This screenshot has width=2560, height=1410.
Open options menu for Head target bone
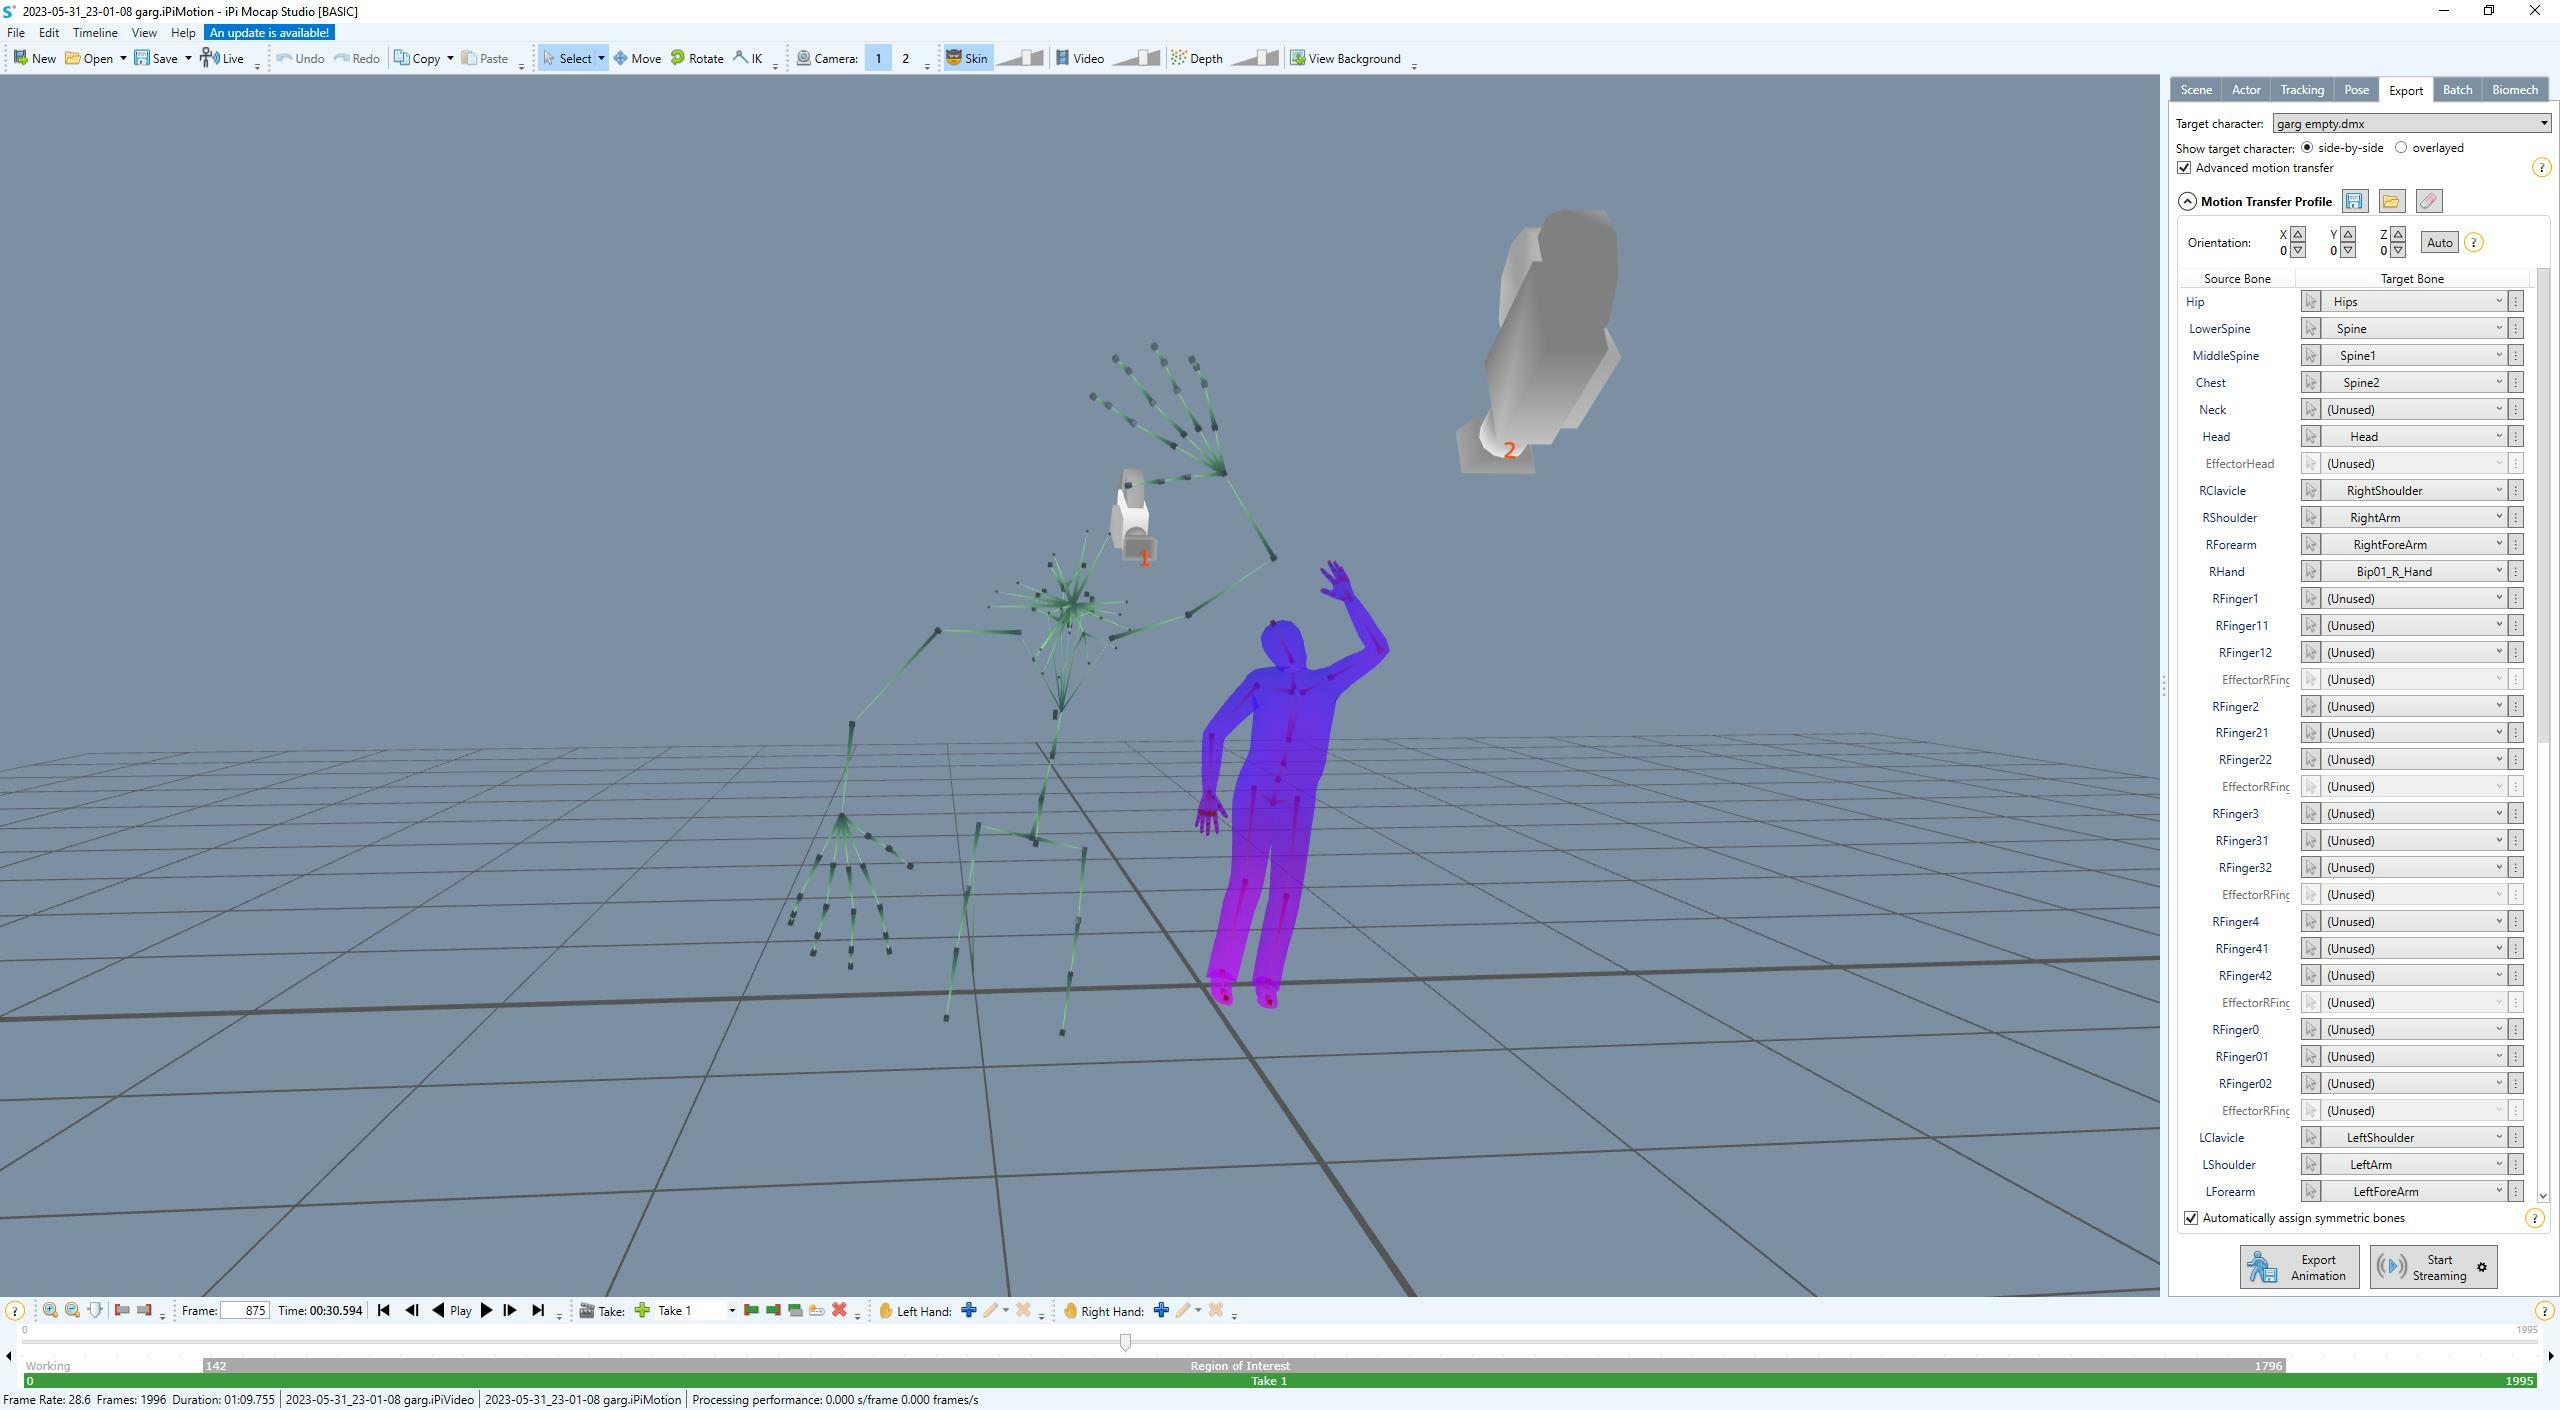(2516, 436)
